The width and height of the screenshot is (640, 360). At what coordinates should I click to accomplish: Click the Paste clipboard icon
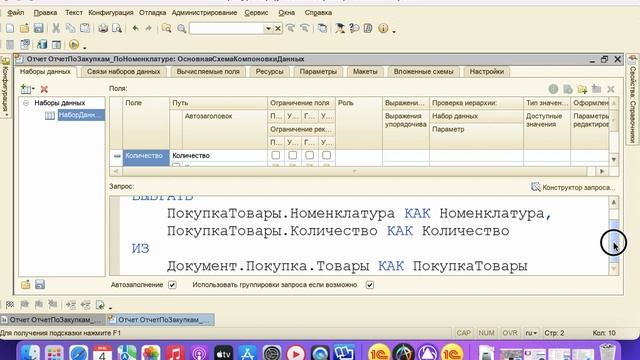85,28
